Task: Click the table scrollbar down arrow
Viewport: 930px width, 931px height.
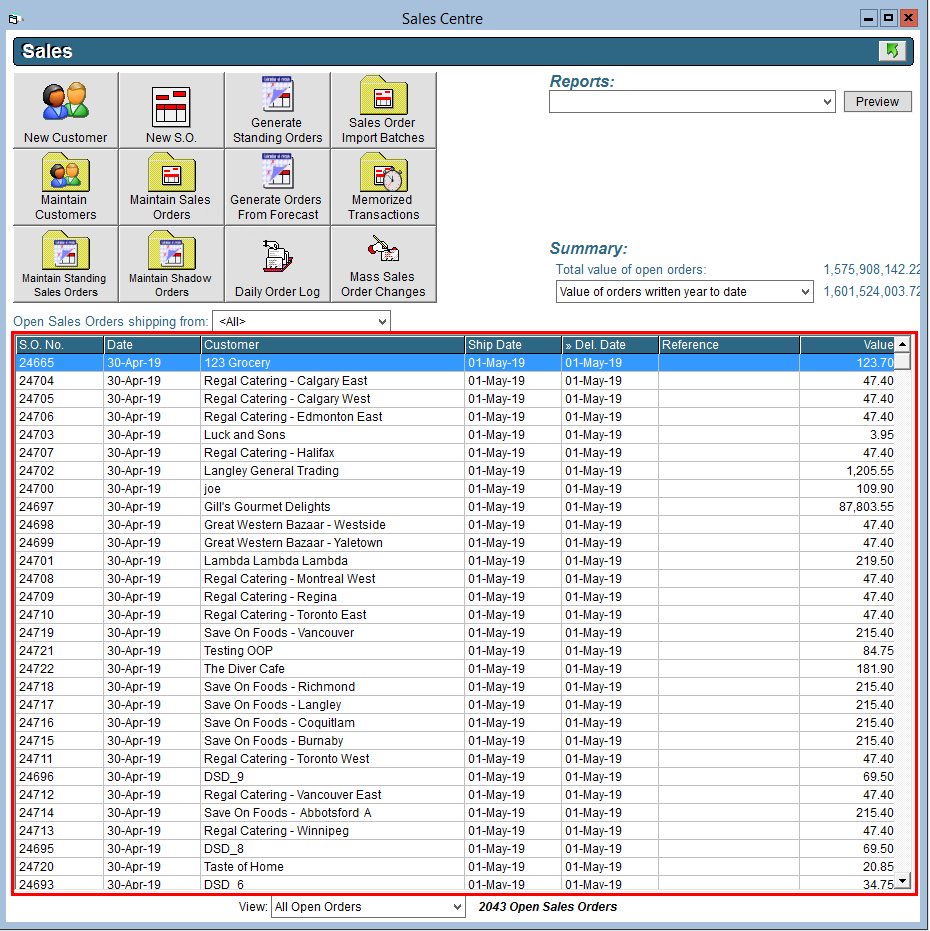Action: click(902, 881)
